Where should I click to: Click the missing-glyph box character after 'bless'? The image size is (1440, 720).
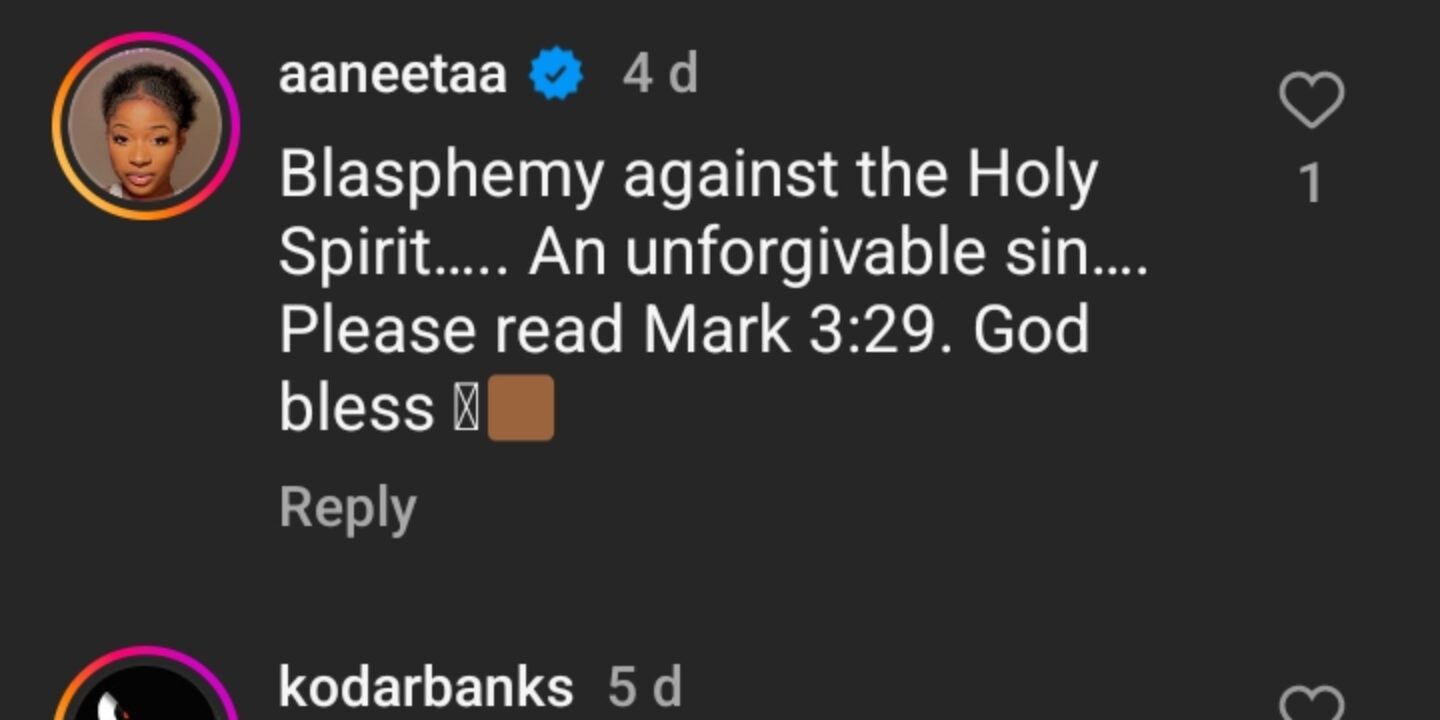(x=466, y=409)
